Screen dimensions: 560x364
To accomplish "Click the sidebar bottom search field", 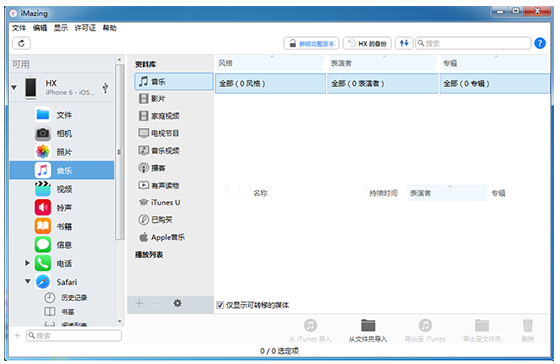I will tap(74, 335).
